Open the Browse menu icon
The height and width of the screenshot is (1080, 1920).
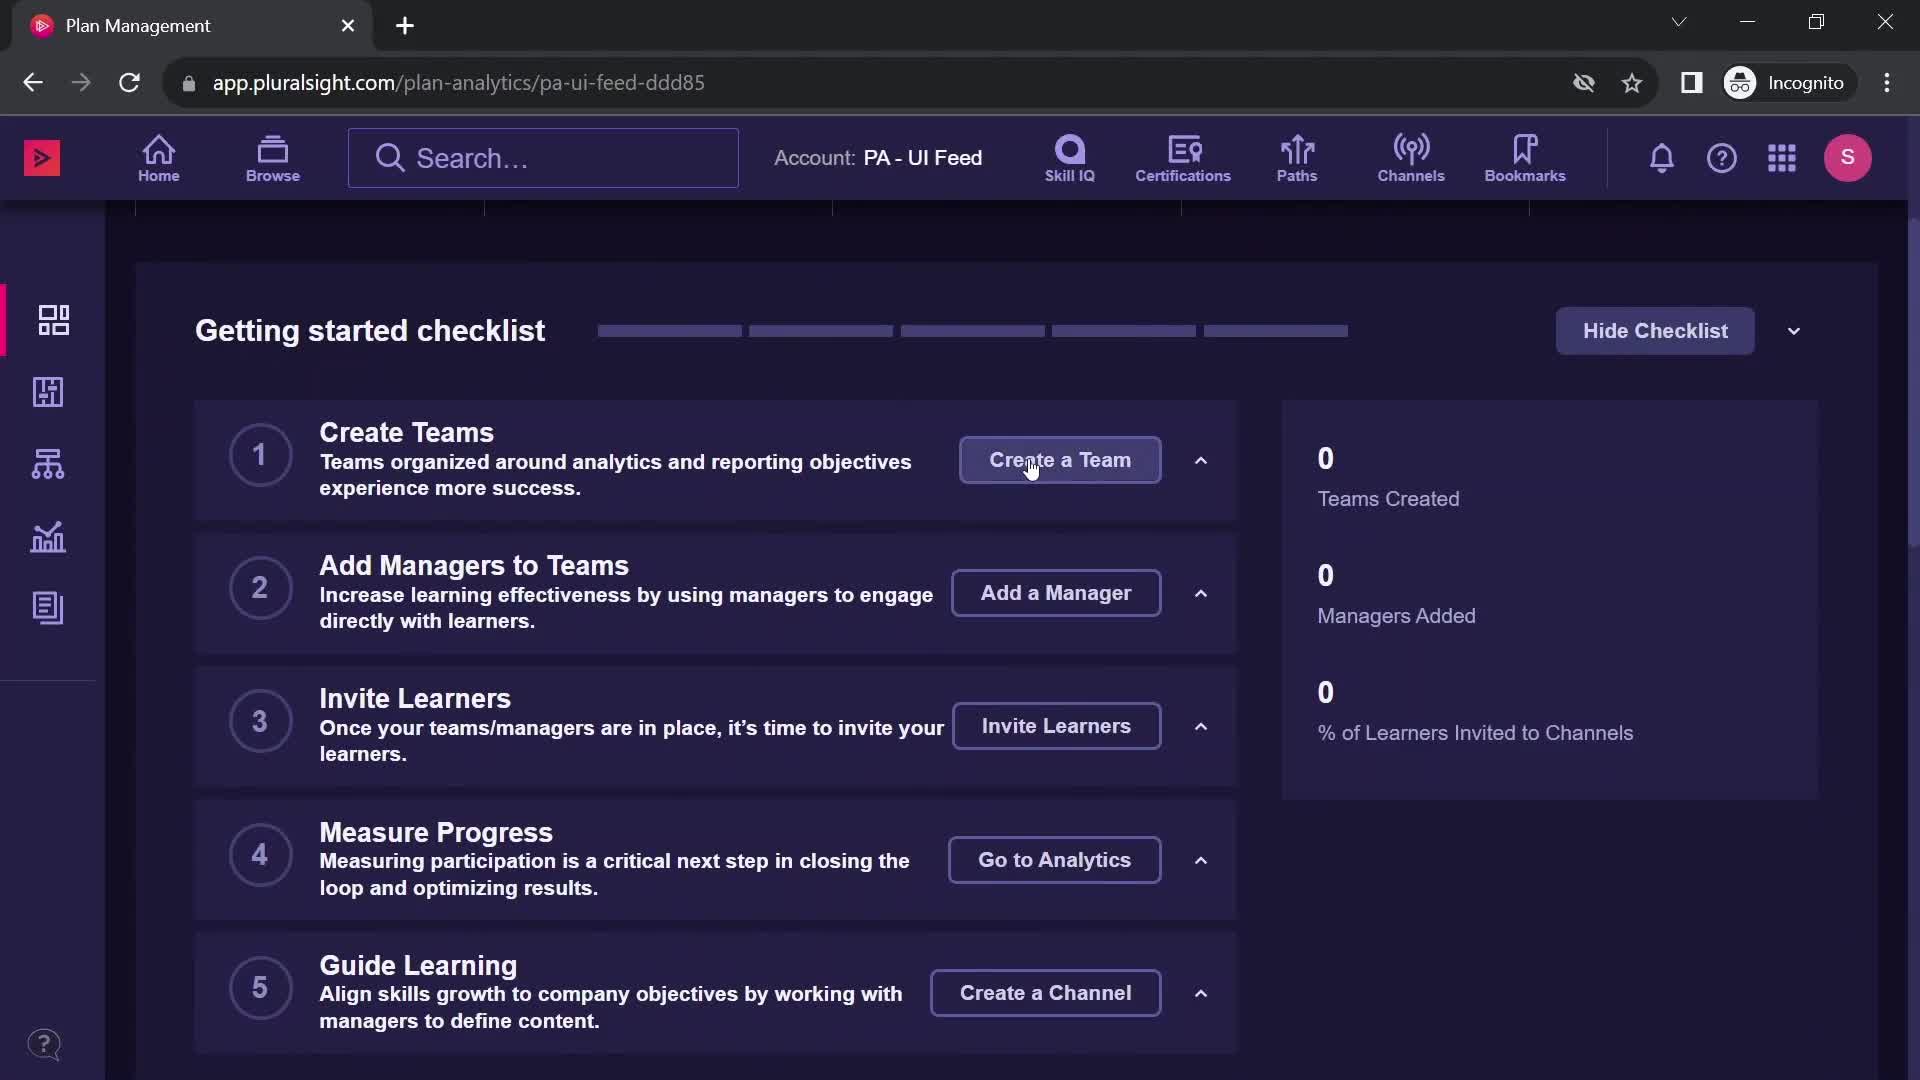coord(273,158)
